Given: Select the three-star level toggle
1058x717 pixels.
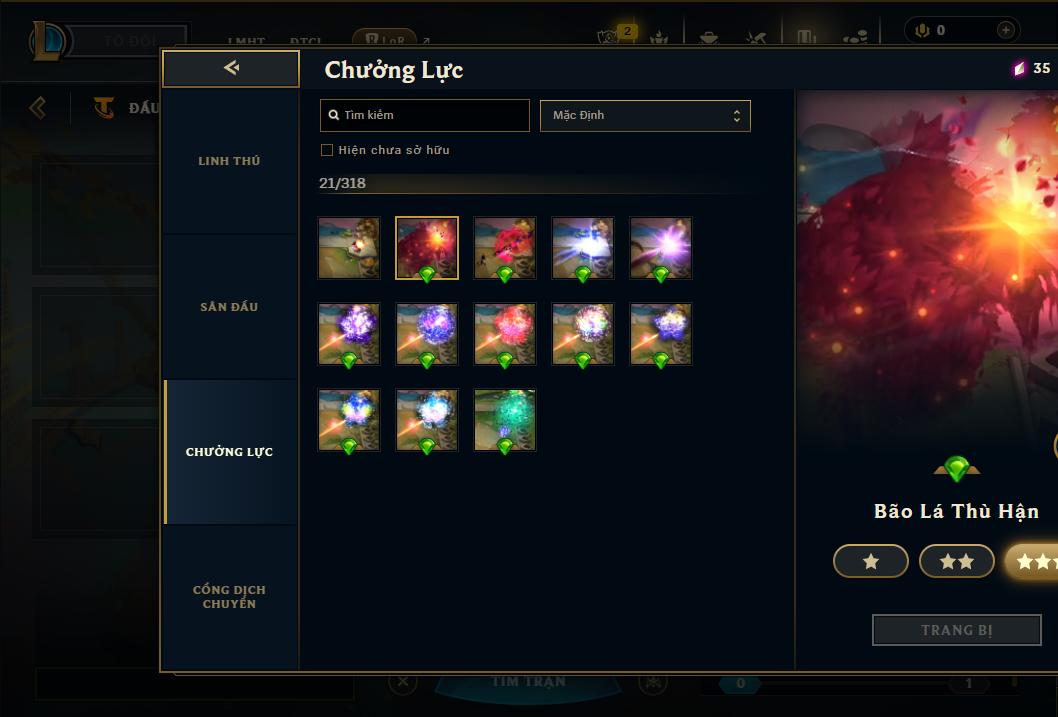Looking at the screenshot, I should (1032, 561).
